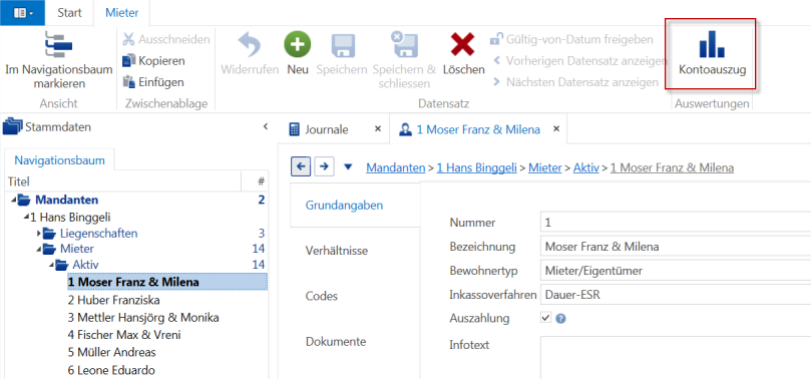Collapse the Mieter folder node
The width and height of the screenshot is (811, 379).
[38, 250]
